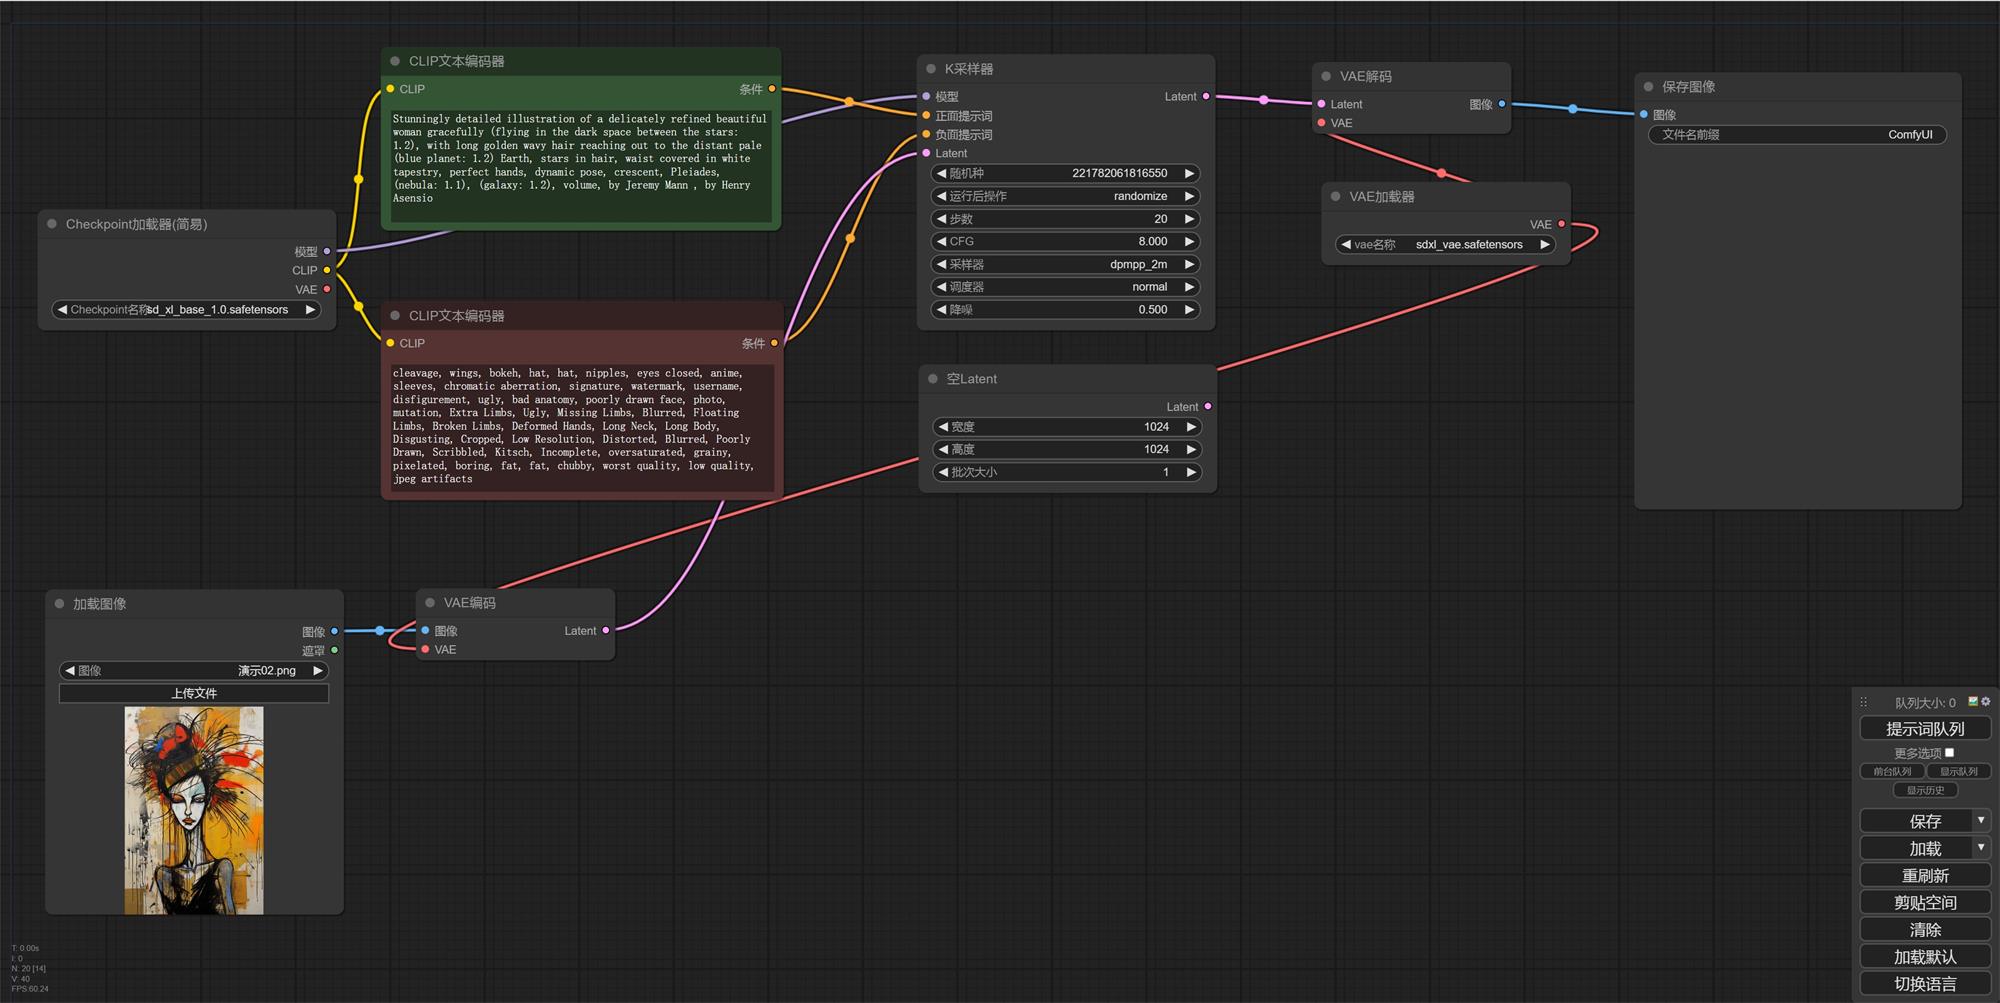
Task: Click the VAE output port on Checkpoint加载器
Action: (327, 289)
